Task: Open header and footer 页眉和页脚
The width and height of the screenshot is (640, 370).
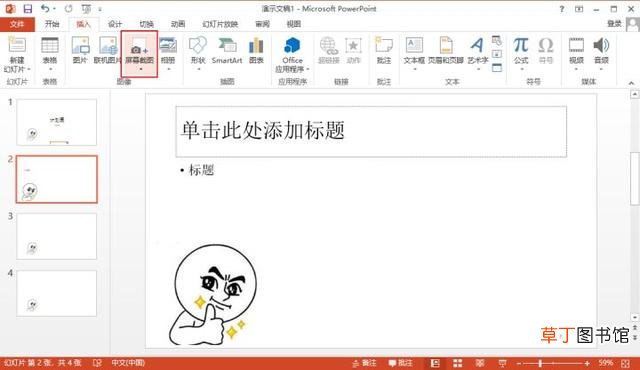Action: (x=446, y=50)
